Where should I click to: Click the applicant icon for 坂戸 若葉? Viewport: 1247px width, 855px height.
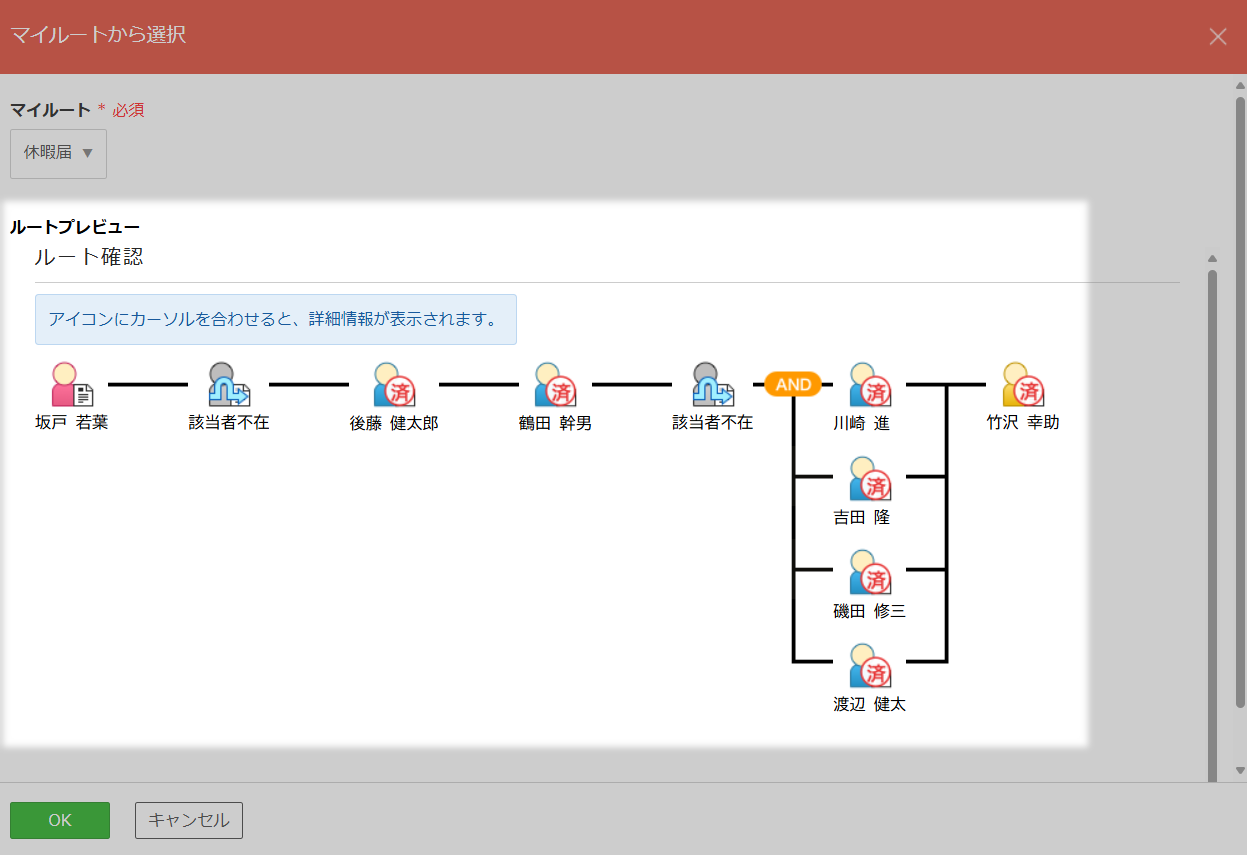(x=71, y=385)
